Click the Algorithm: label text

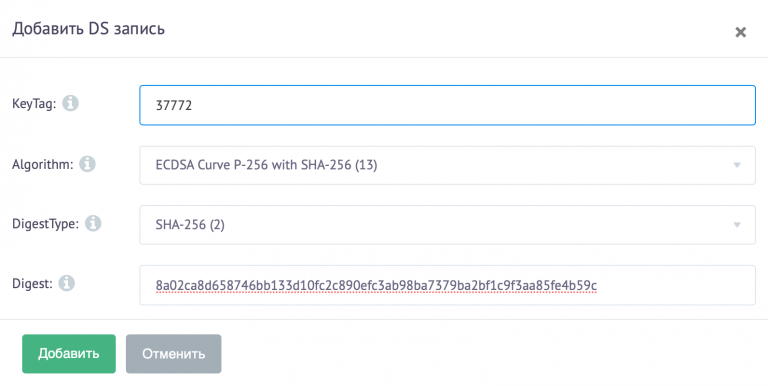coord(42,164)
